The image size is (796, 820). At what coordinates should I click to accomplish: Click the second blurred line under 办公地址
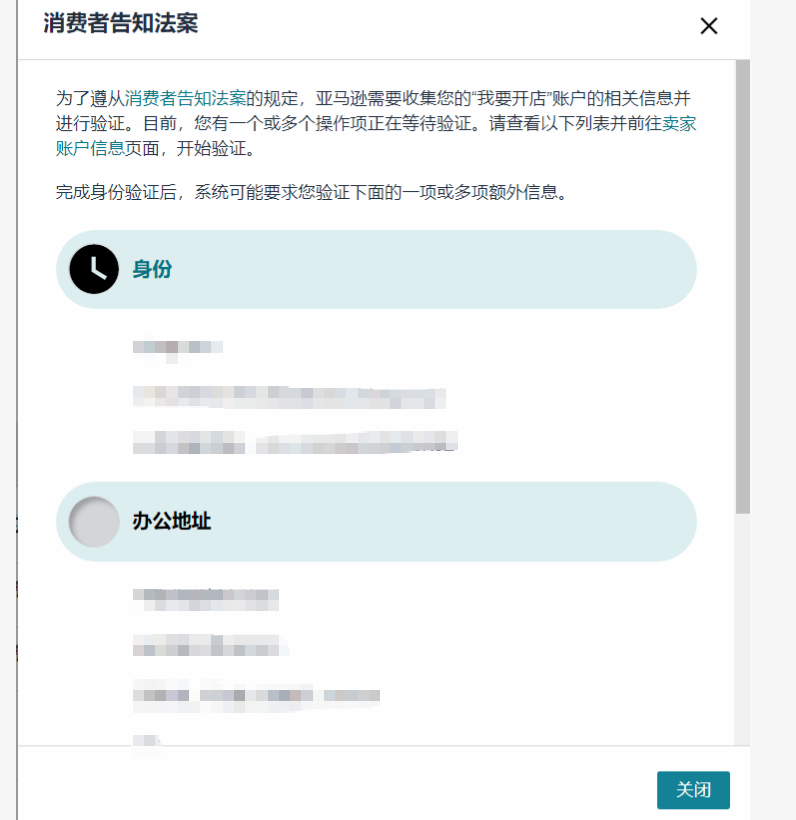click(209, 646)
